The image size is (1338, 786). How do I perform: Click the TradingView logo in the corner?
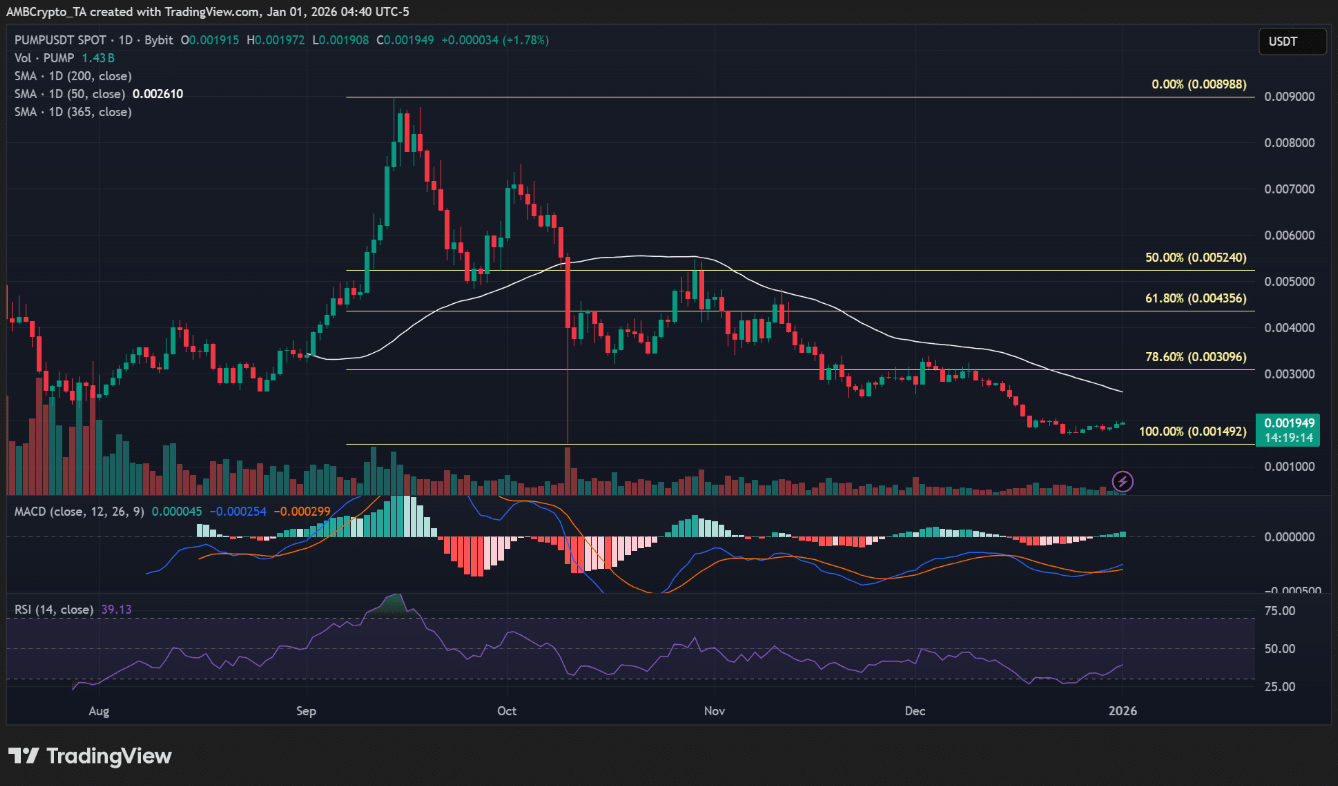pos(90,756)
